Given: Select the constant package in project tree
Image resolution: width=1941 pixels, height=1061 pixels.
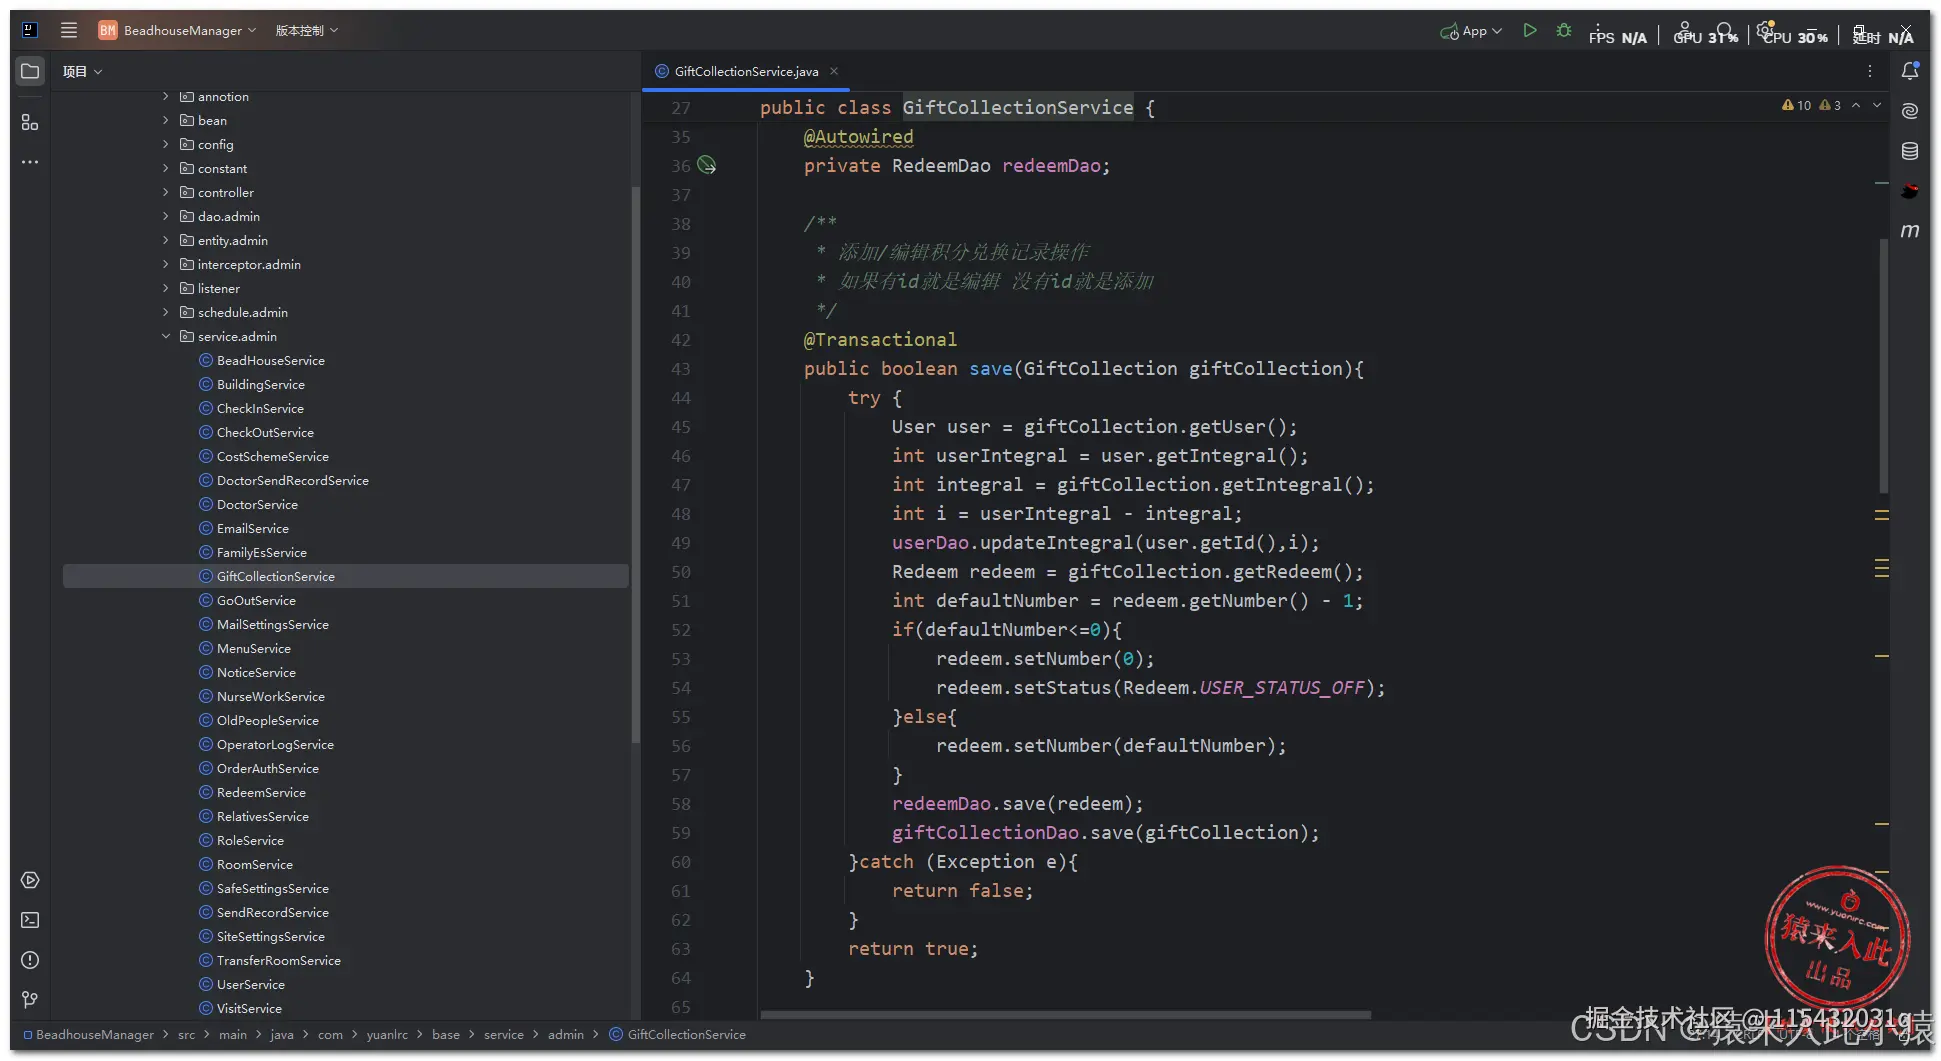Looking at the screenshot, I should [222, 168].
